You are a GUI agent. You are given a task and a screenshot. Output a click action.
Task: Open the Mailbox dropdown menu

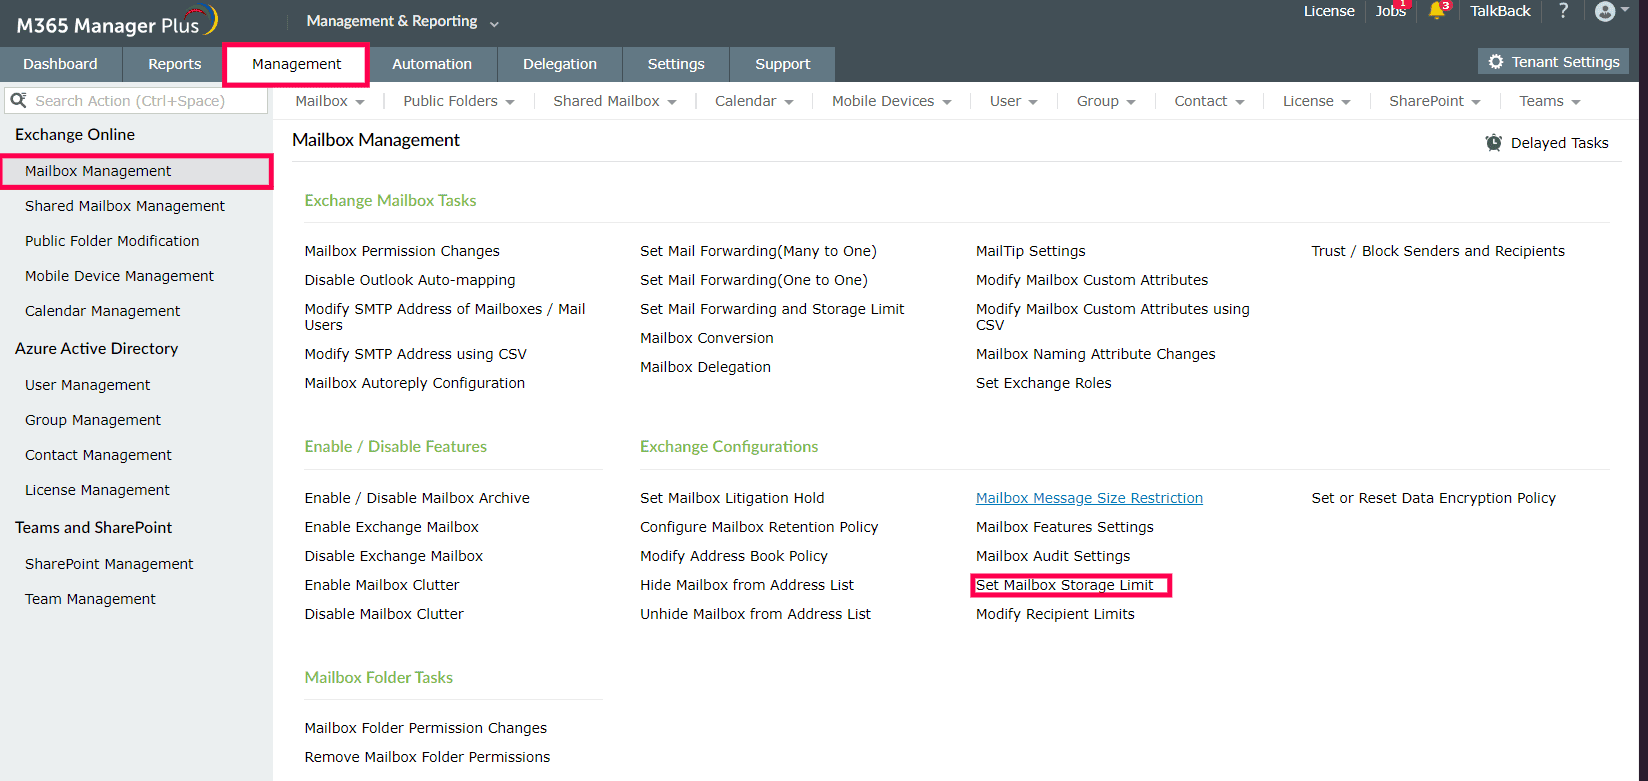[330, 101]
